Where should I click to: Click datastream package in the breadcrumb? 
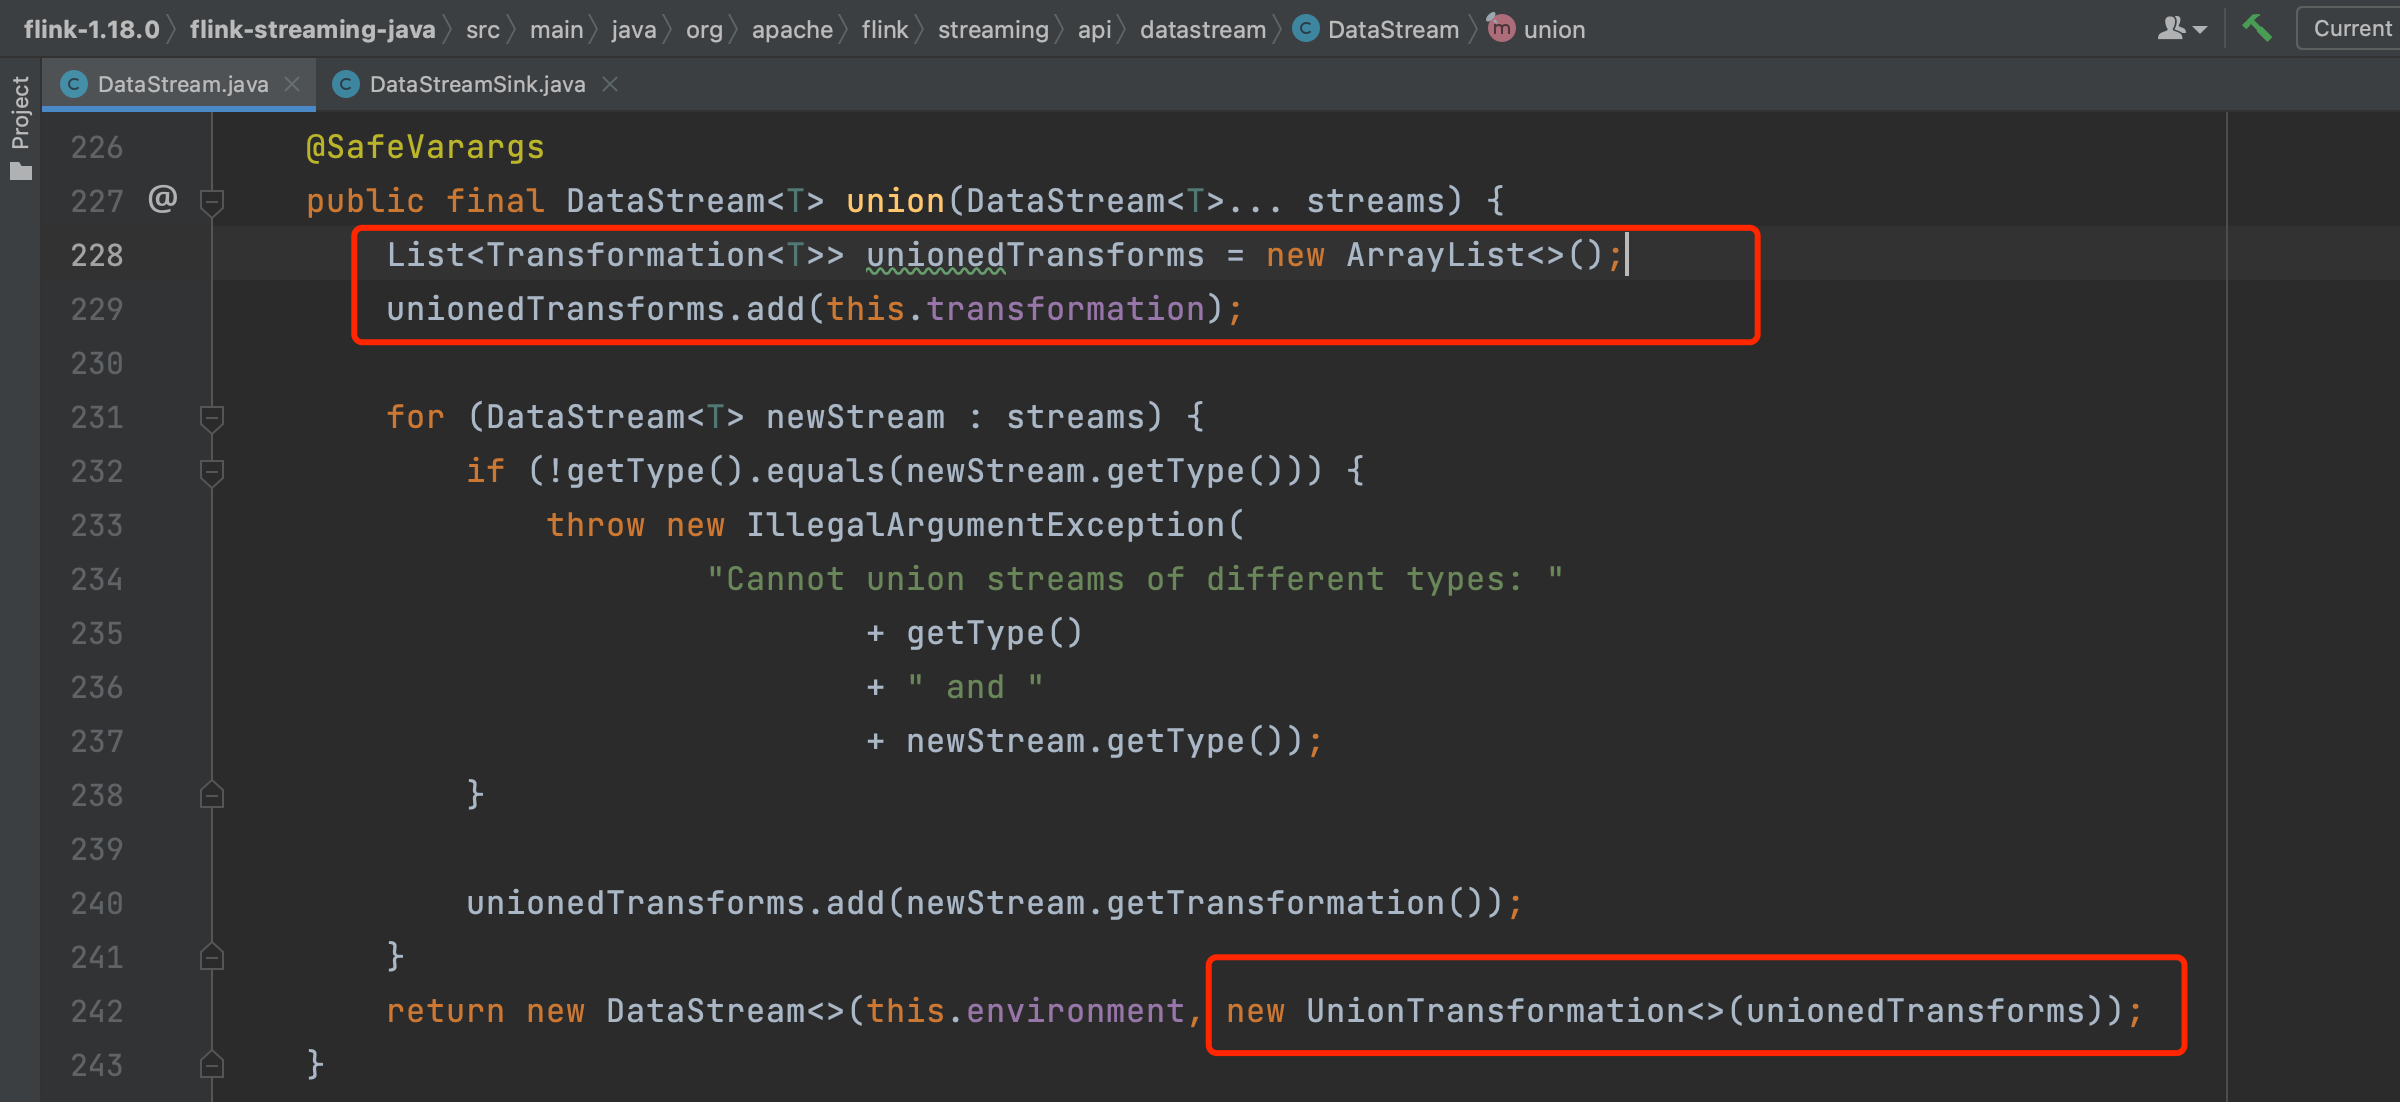coord(1202,29)
